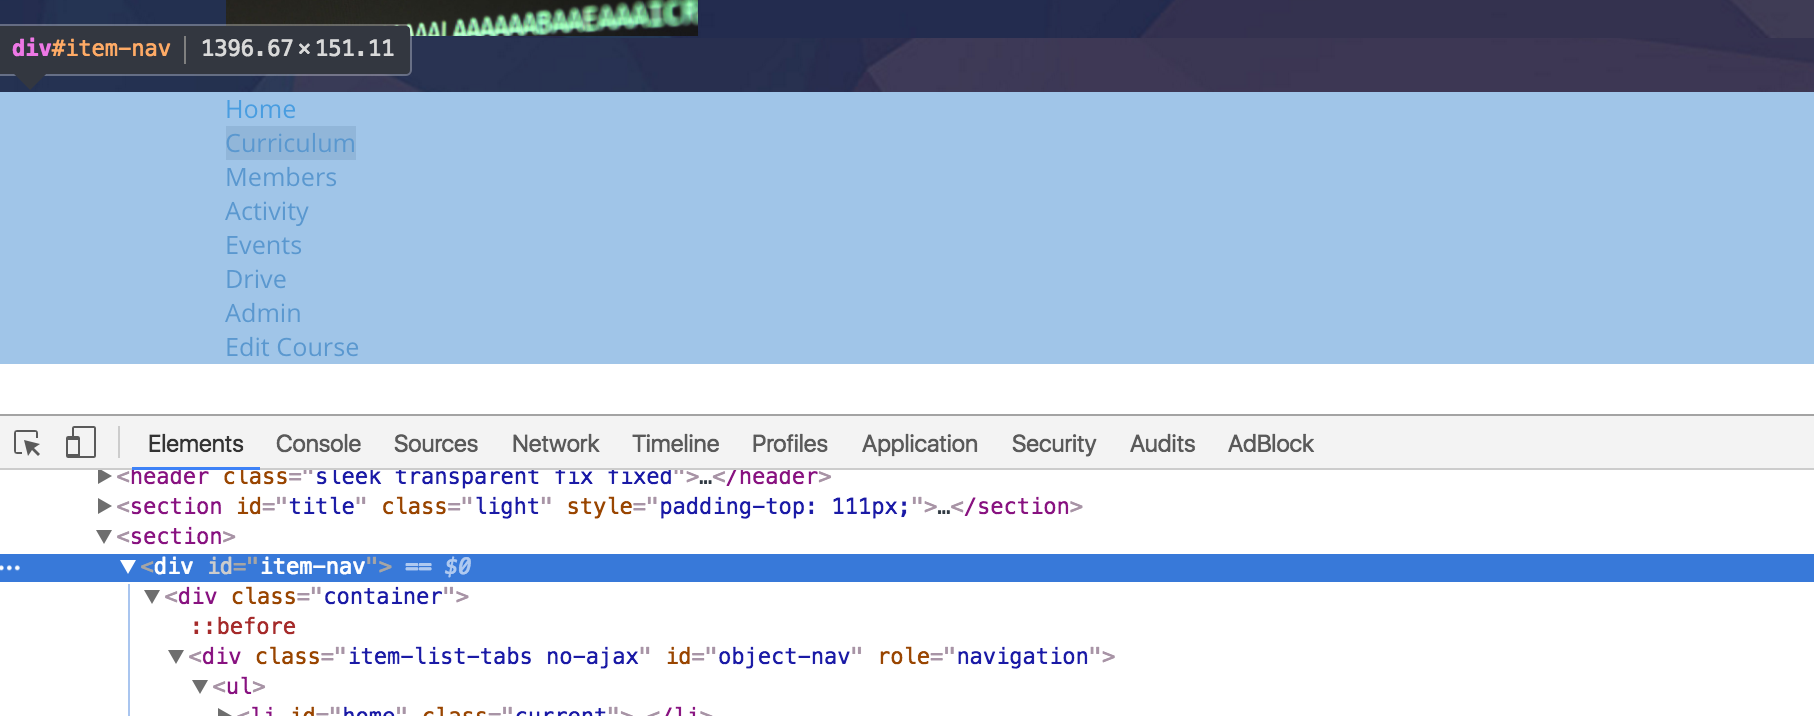Go to the Home nav link
The image size is (1814, 716).
[260, 109]
